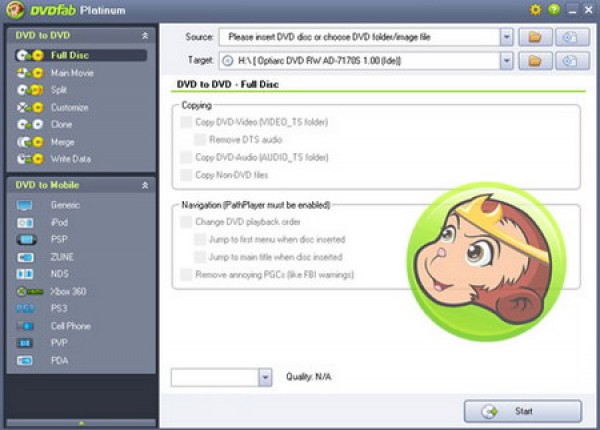Open the output size dropdown beside Quality
This screenshot has width=600, height=430.
pos(265,378)
